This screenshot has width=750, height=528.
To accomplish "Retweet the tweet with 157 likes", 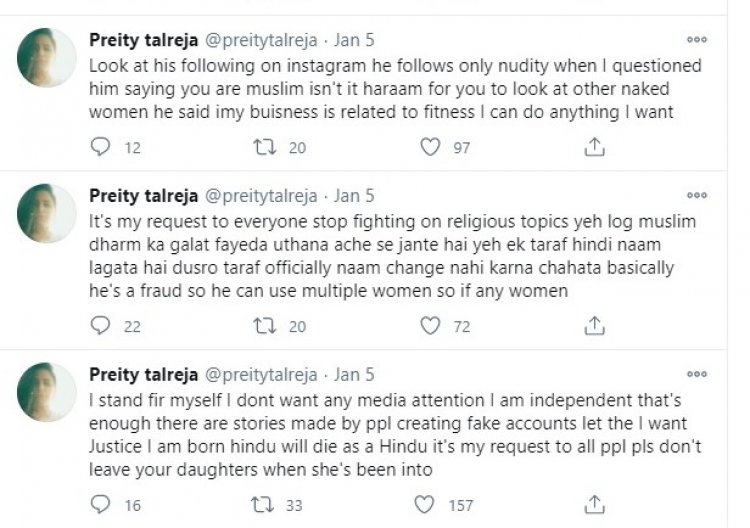I will (x=262, y=505).
